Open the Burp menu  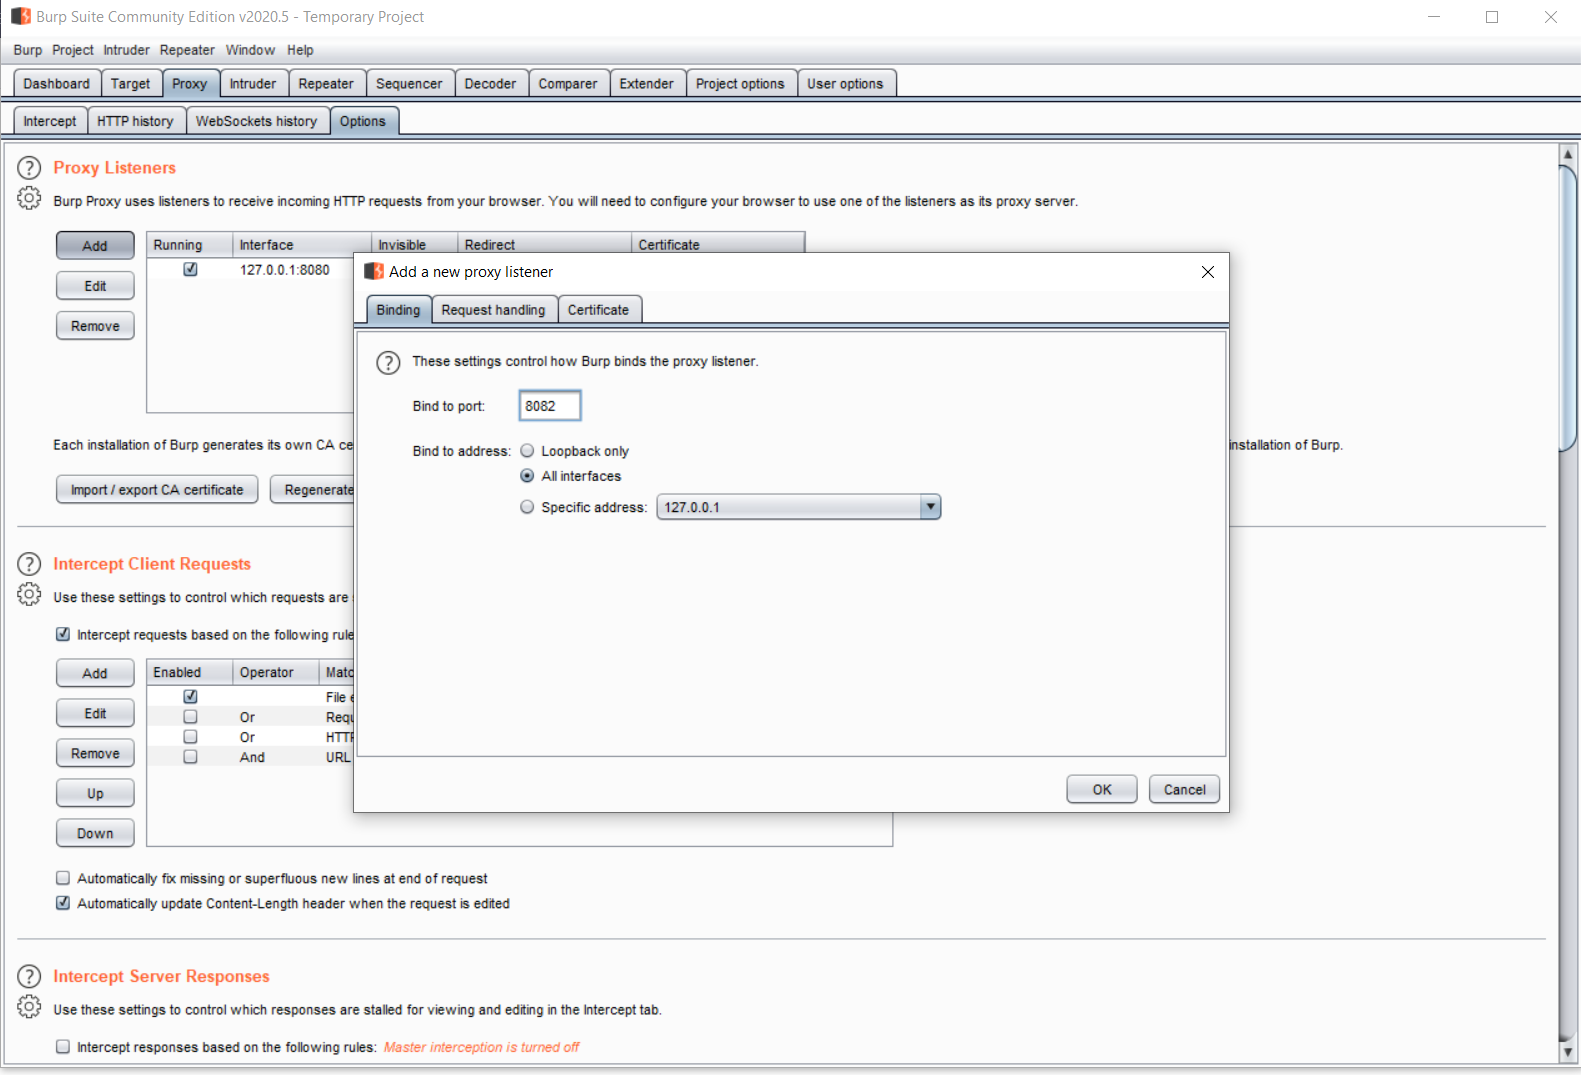(28, 50)
